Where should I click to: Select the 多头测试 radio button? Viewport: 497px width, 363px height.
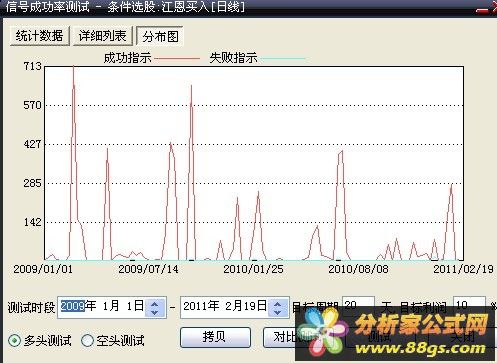[14, 340]
